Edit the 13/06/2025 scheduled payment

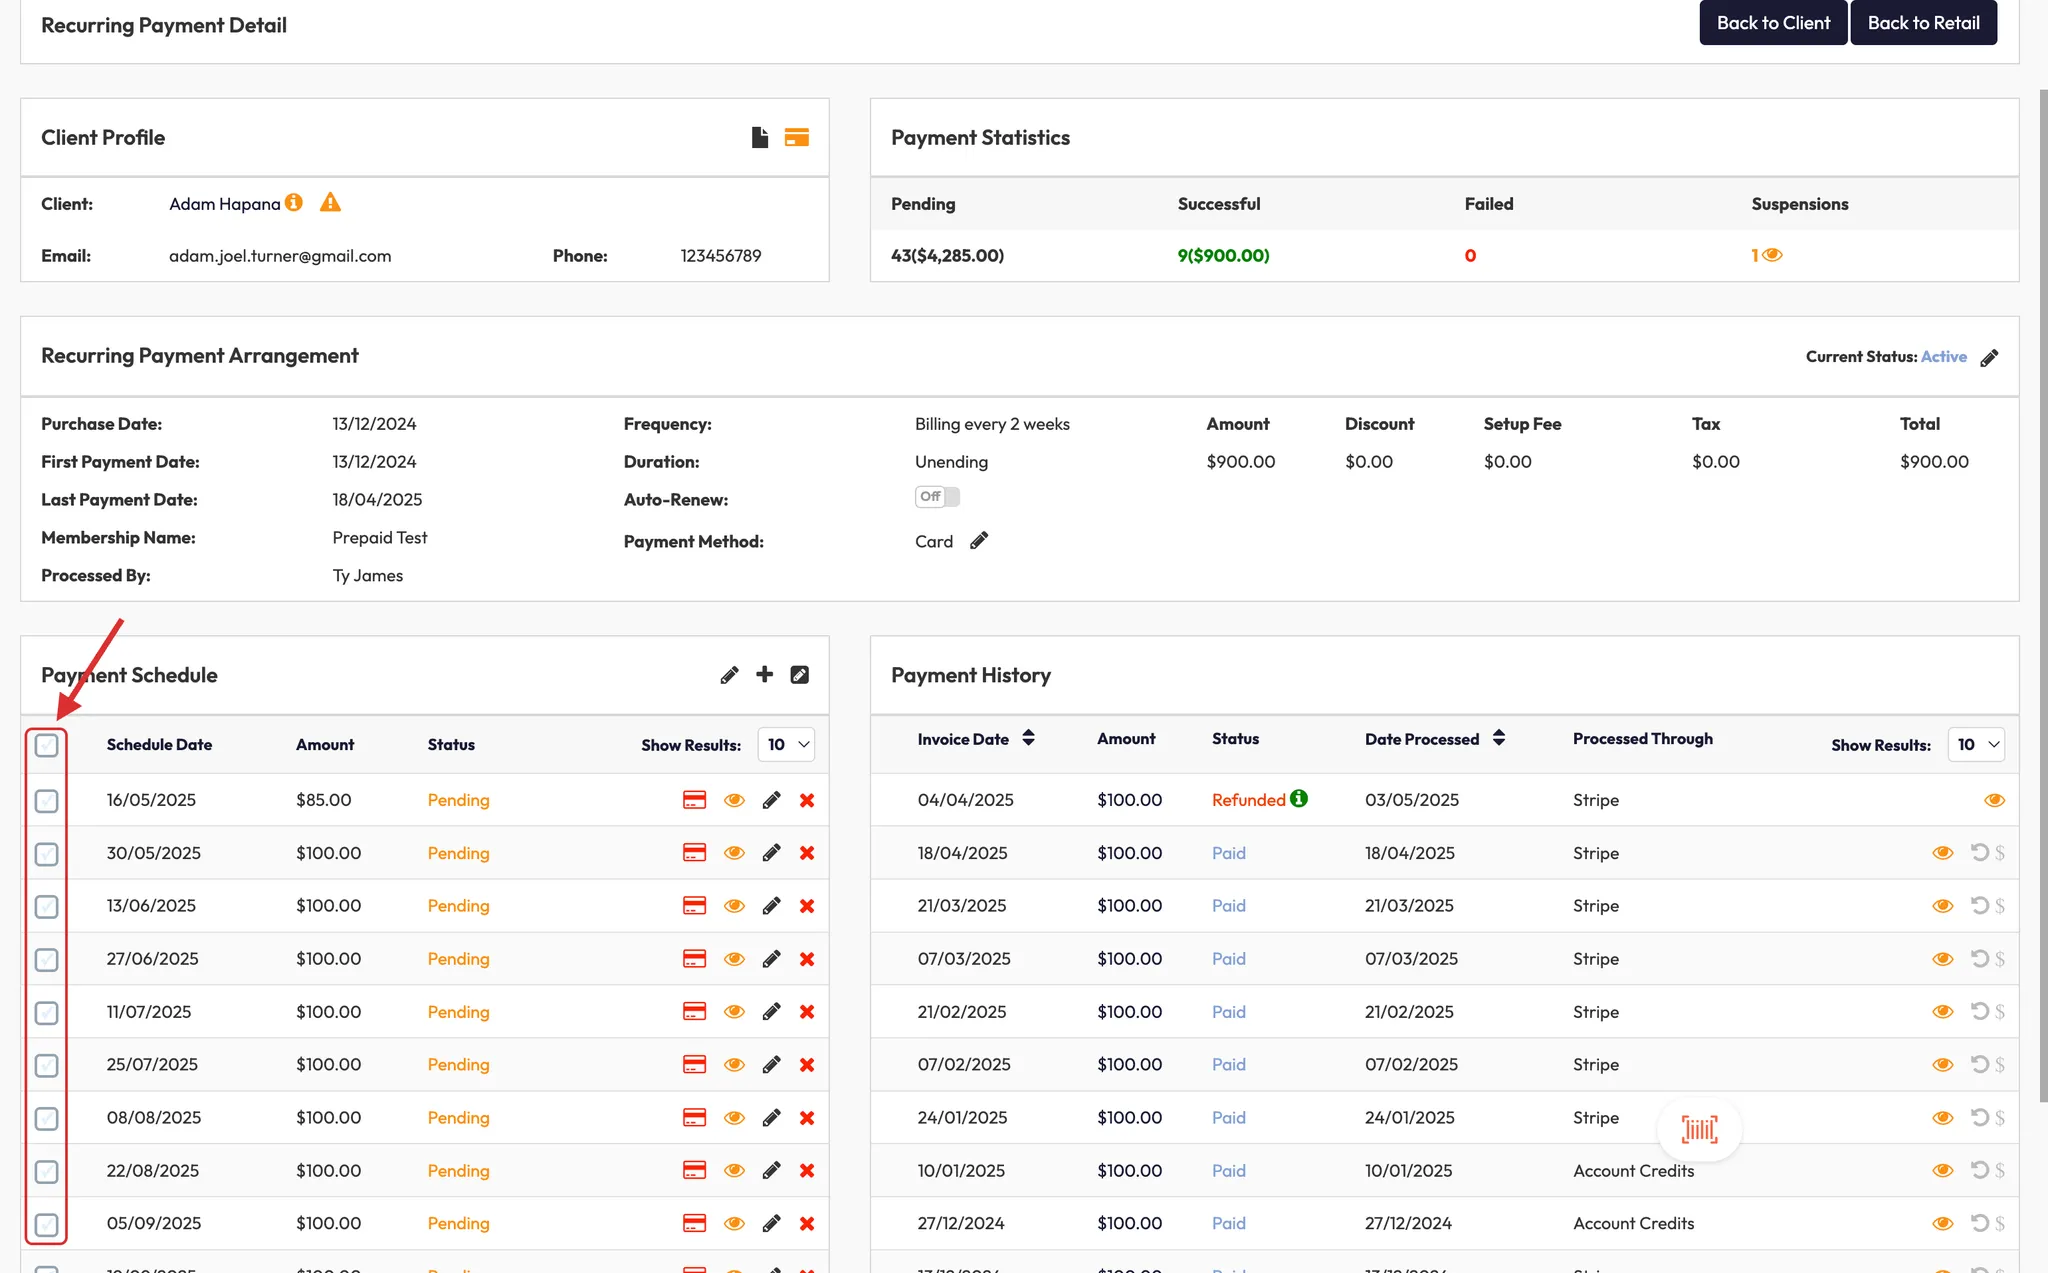(x=771, y=906)
